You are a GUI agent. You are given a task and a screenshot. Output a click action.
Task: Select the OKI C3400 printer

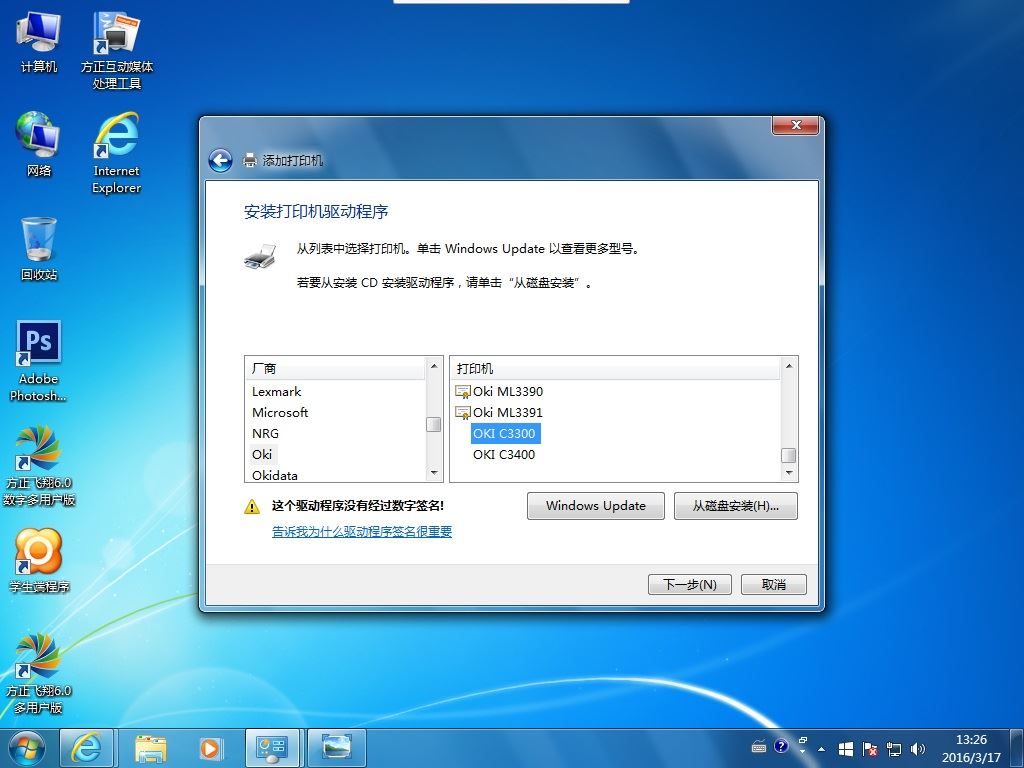pos(504,454)
